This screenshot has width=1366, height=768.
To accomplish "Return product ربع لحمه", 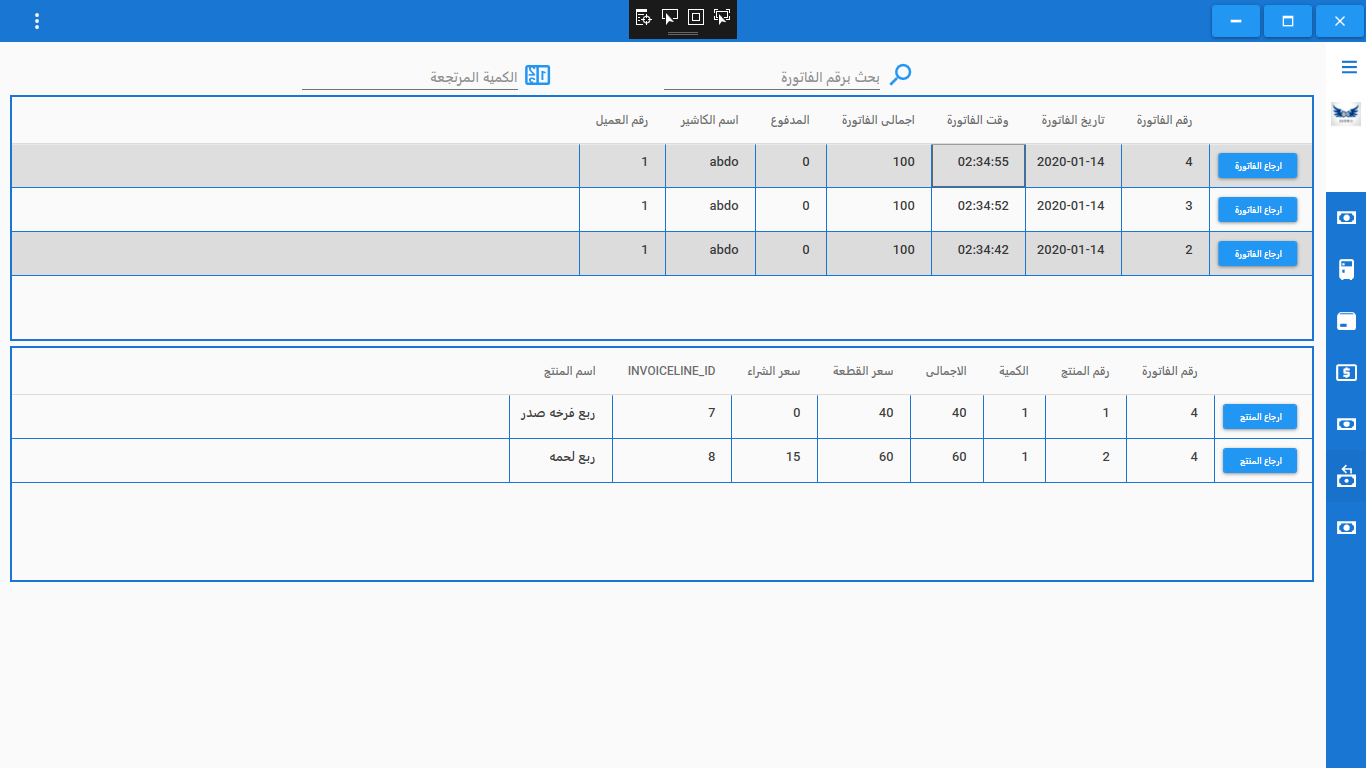I will [1260, 461].
